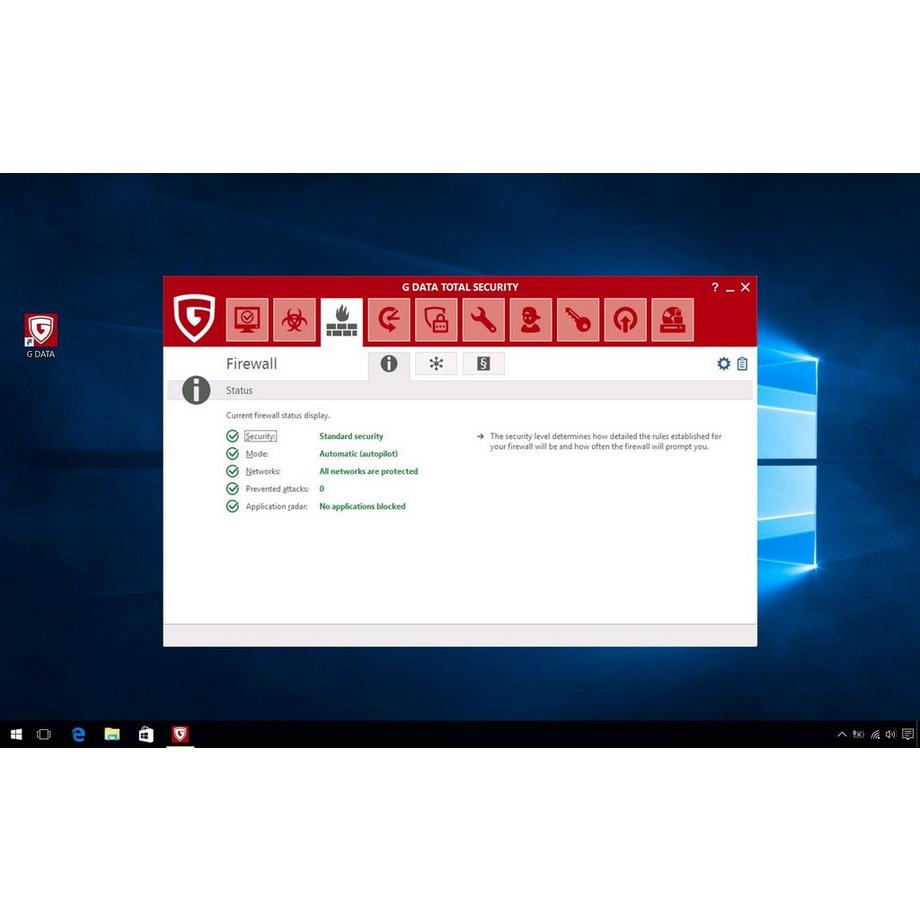
Task: Select the Virus protection biohazard icon
Action: [294, 319]
